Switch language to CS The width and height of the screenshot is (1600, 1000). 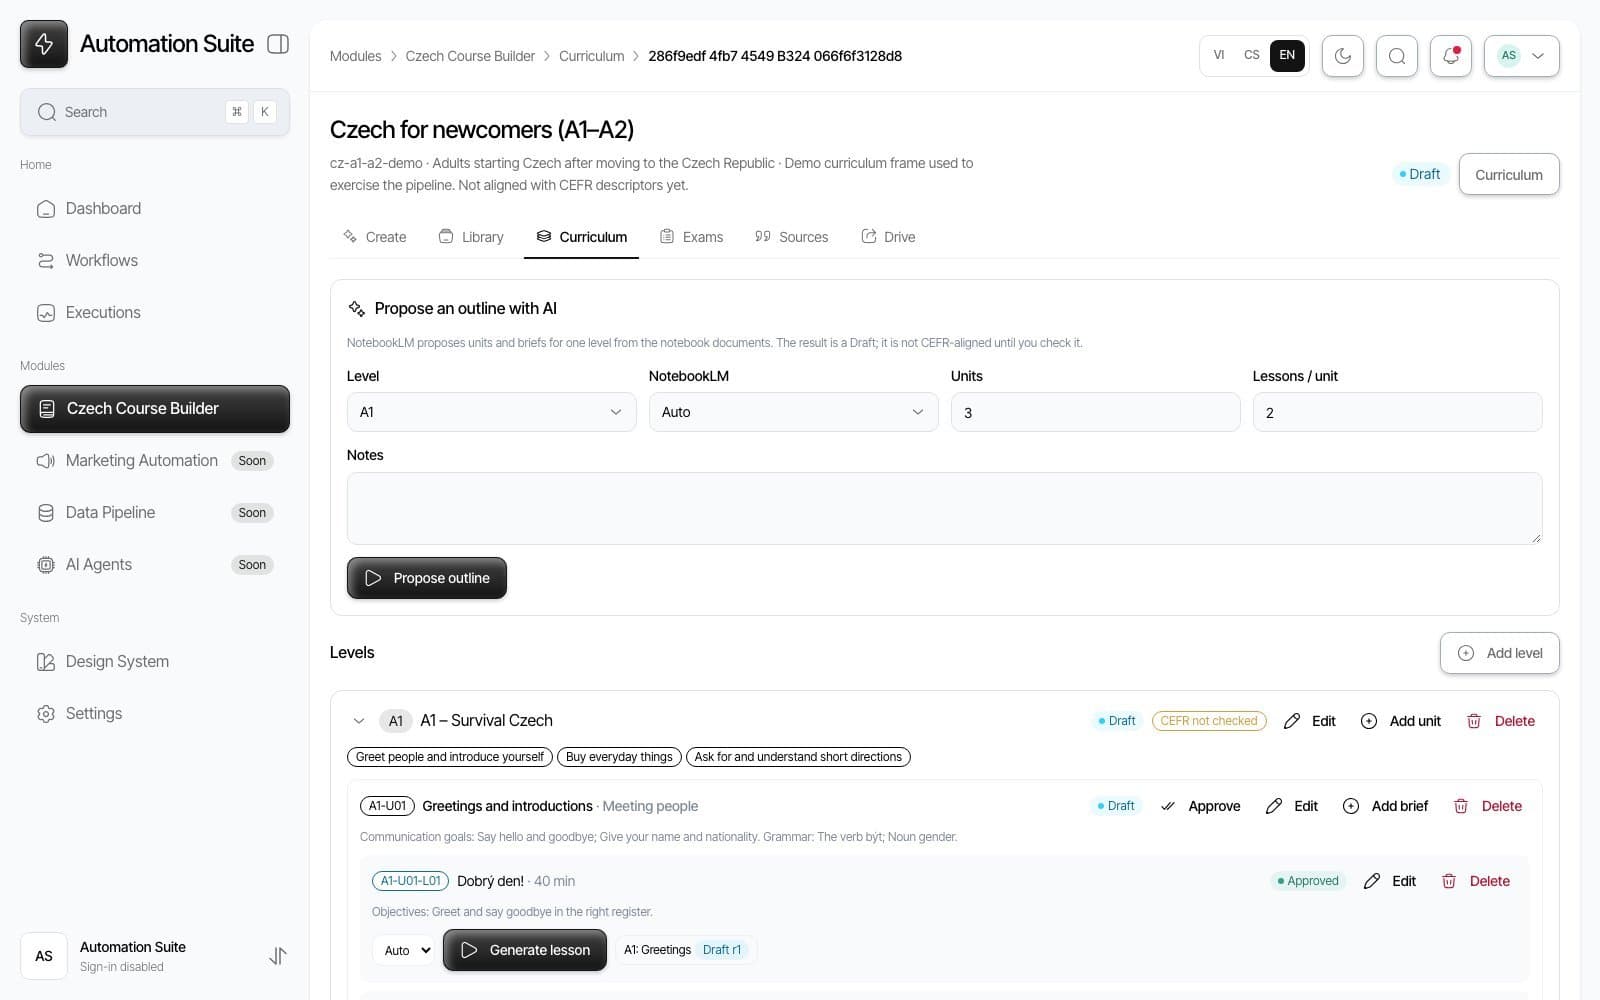click(x=1251, y=55)
